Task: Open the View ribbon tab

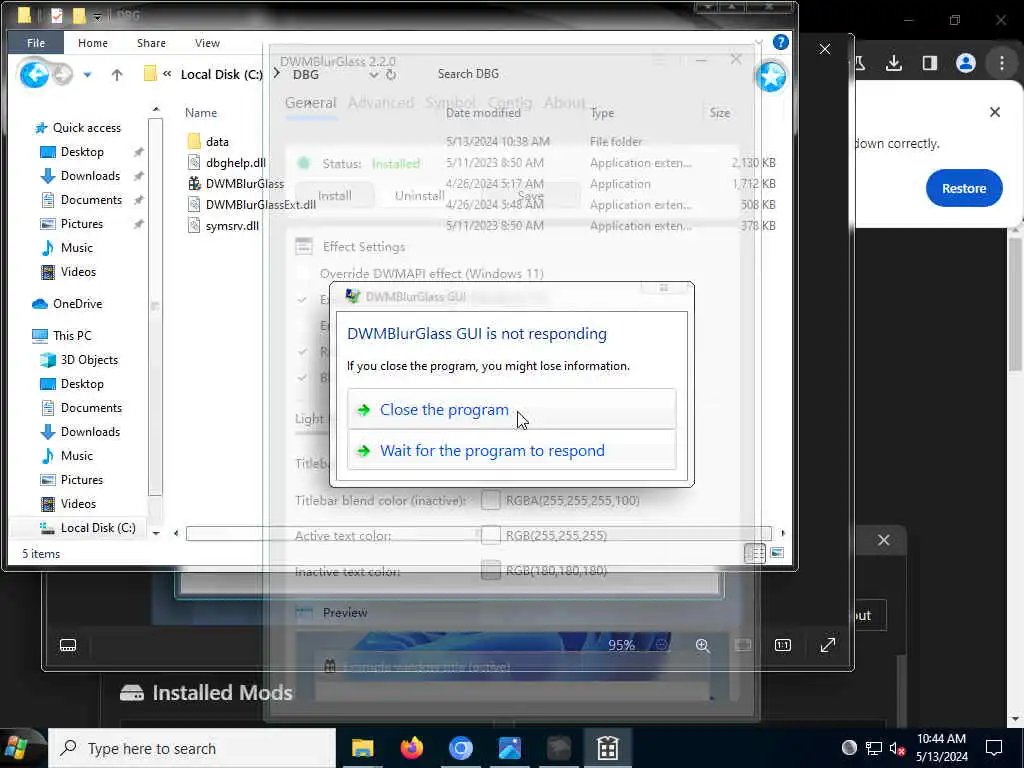Action: click(207, 43)
